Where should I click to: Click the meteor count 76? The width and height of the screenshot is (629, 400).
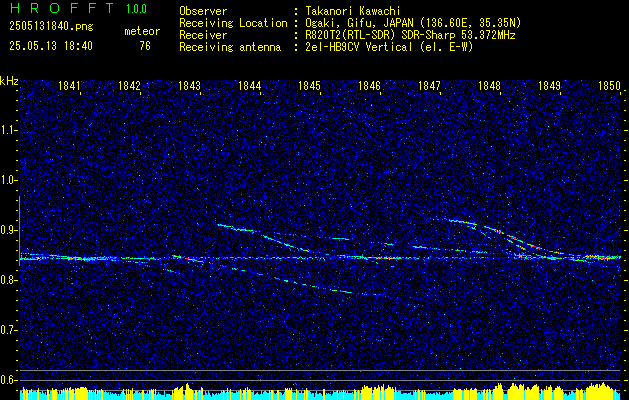pyautogui.click(x=145, y=46)
